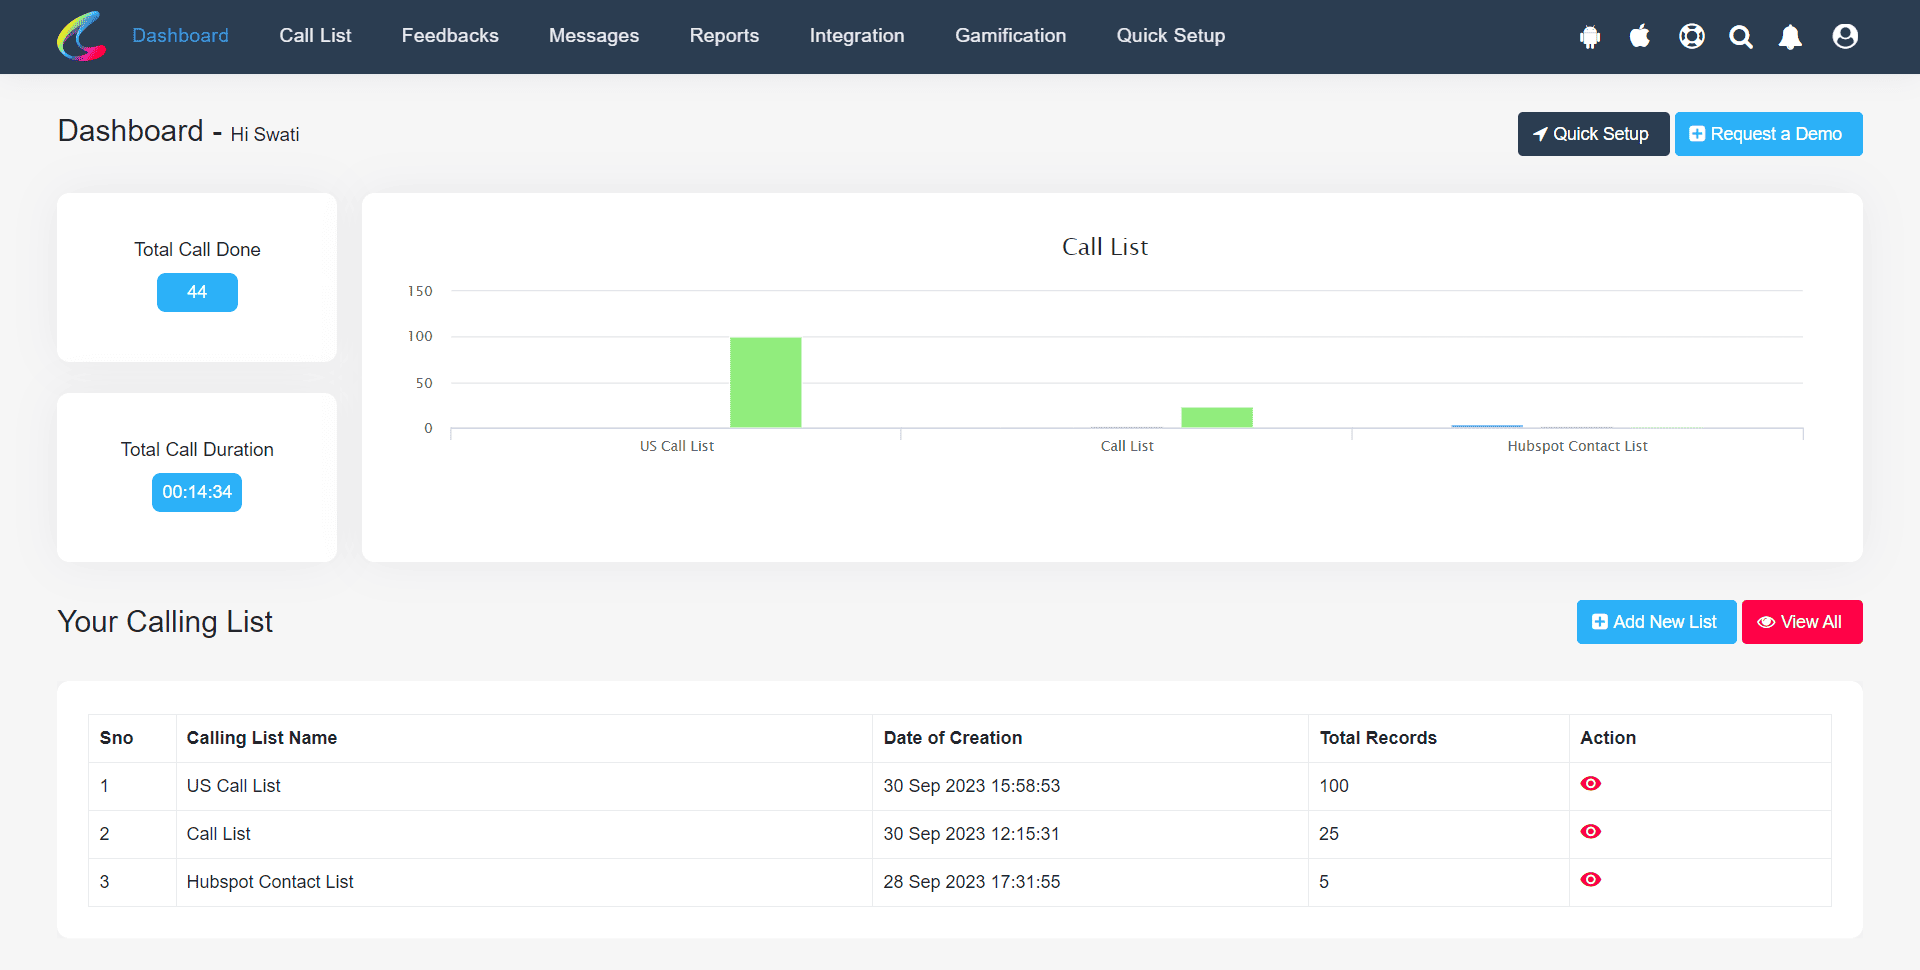This screenshot has height=970, width=1920.
Task: Click the app logo in the navbar
Action: 82,36
